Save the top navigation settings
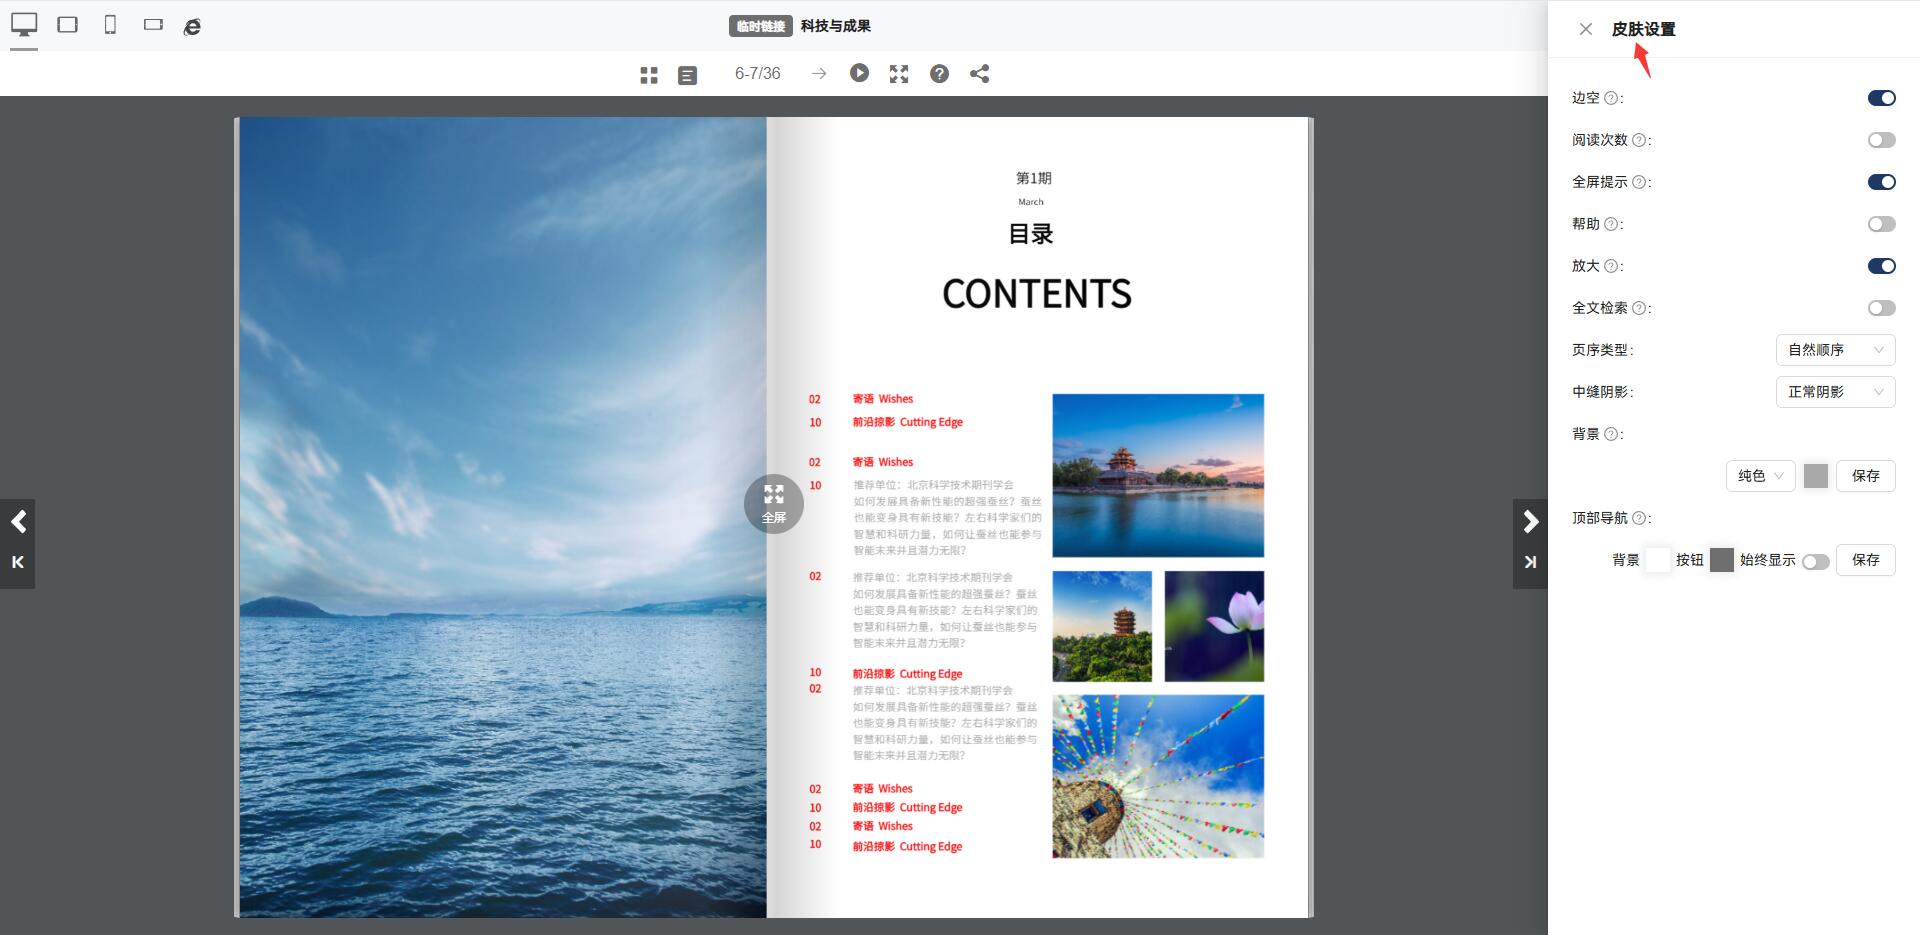 1865,560
